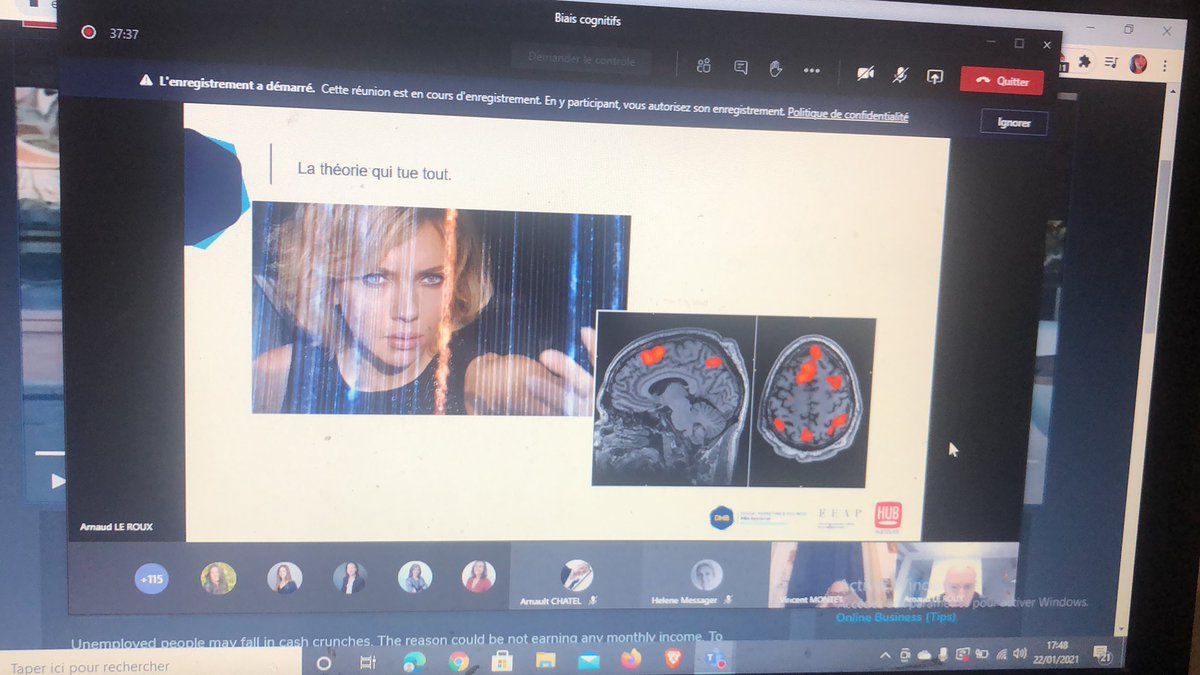The height and width of the screenshot is (675, 1200).
Task: Open the Online Business (Tips) link behind Teams
Action: (896, 617)
